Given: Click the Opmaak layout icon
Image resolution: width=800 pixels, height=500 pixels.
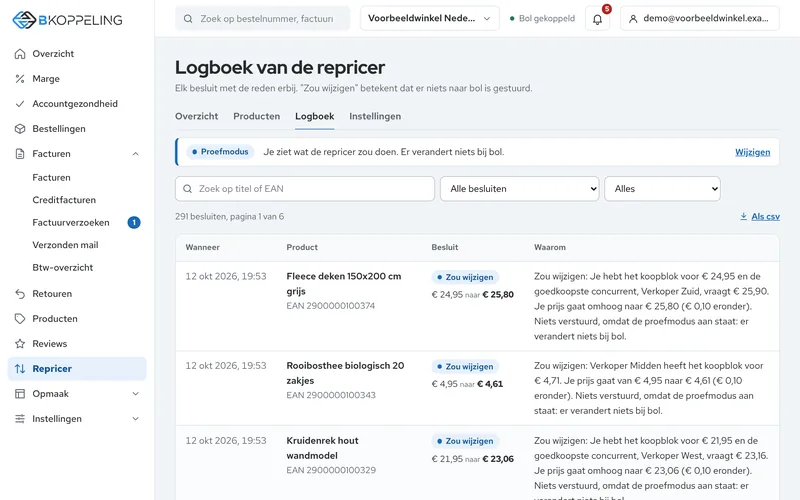Looking at the screenshot, I should (20, 393).
